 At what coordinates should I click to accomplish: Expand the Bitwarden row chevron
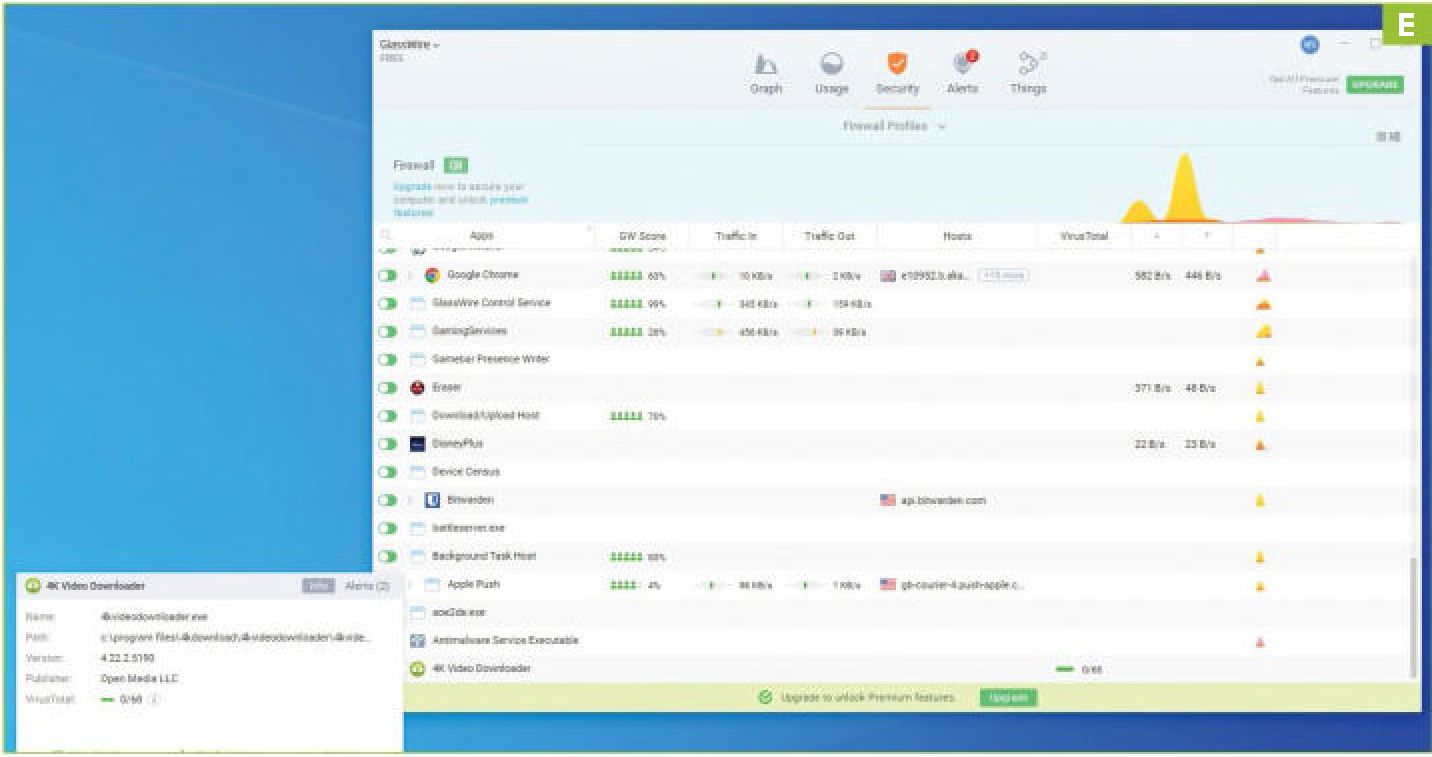(410, 500)
